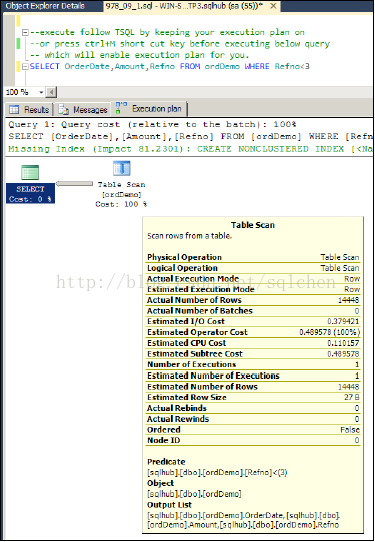Click the Actual Number of Batches row
Screen dimensions: 375x542
pos(253,311)
